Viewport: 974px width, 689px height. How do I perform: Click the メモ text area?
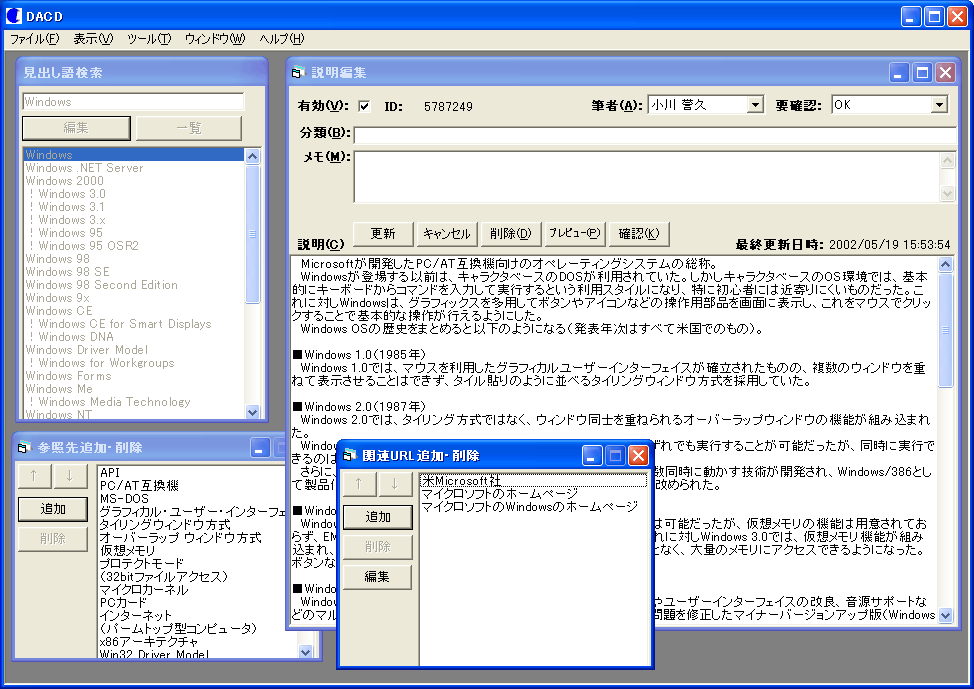click(x=647, y=177)
